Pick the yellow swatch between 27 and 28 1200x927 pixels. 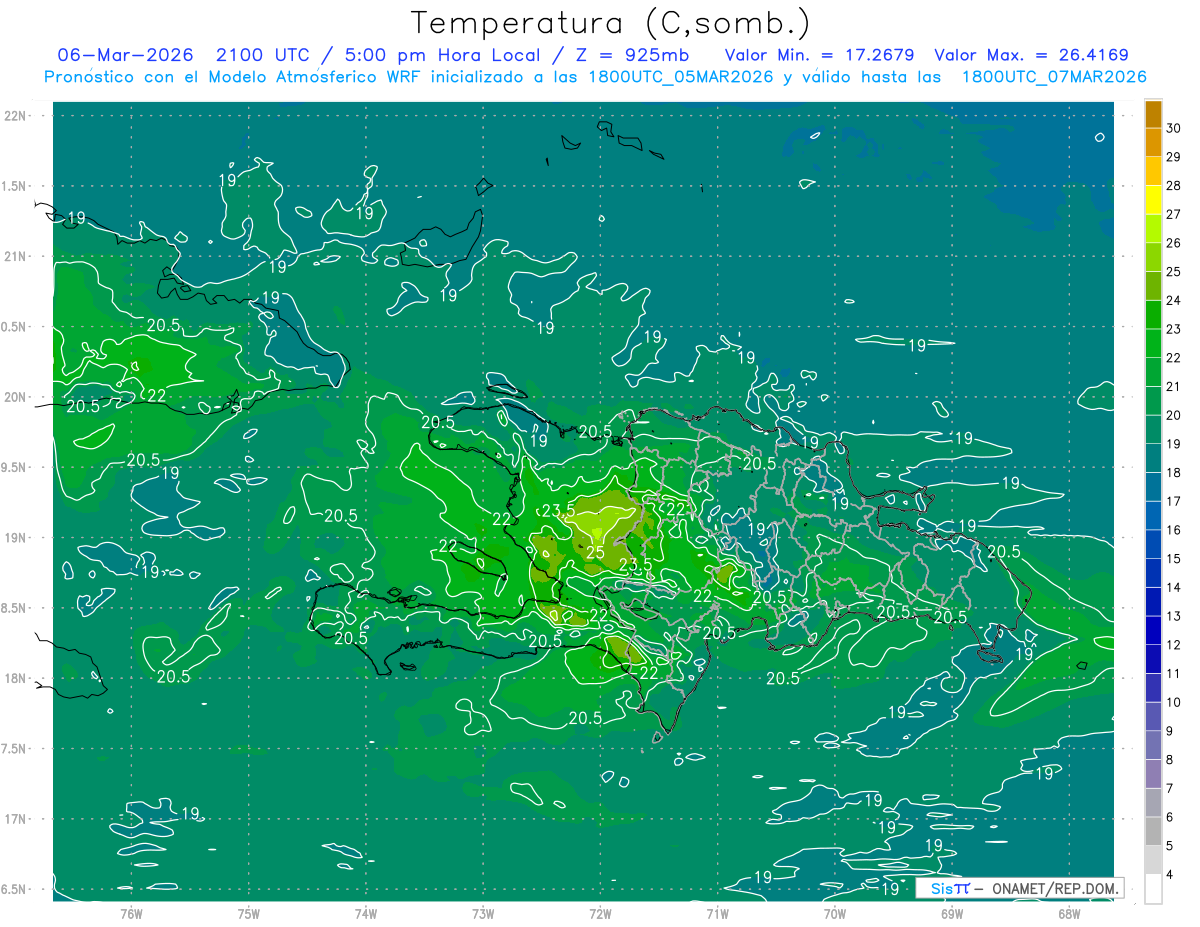[x=1153, y=200]
